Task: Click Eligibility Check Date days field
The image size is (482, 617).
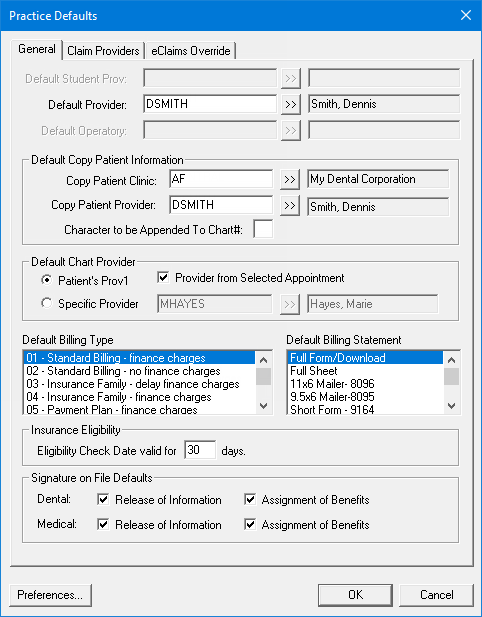Action: pos(200,450)
